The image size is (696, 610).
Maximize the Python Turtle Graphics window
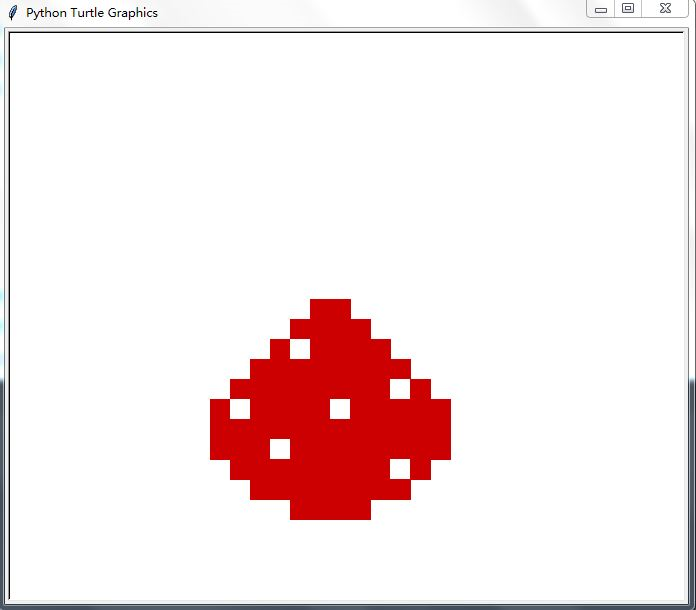pyautogui.click(x=628, y=8)
